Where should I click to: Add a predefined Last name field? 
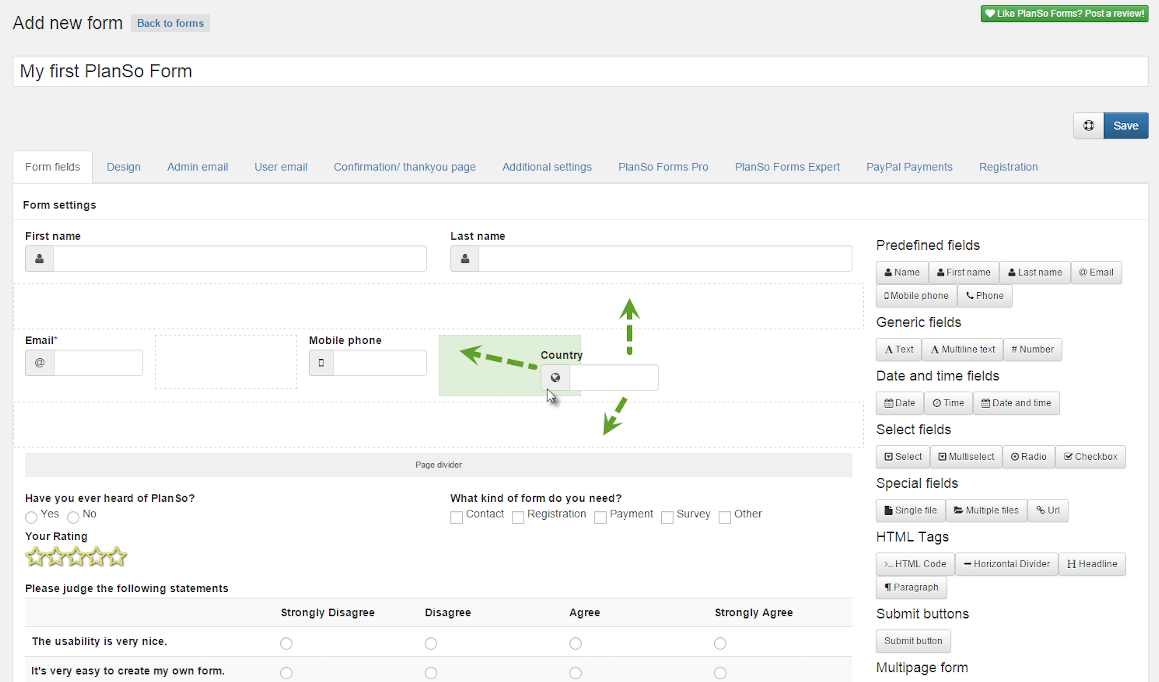[x=1035, y=273]
